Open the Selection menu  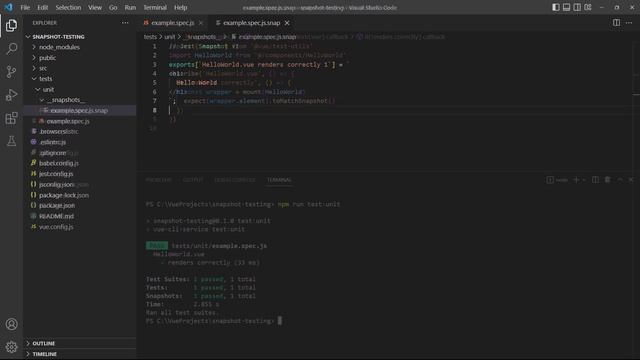[68, 7]
